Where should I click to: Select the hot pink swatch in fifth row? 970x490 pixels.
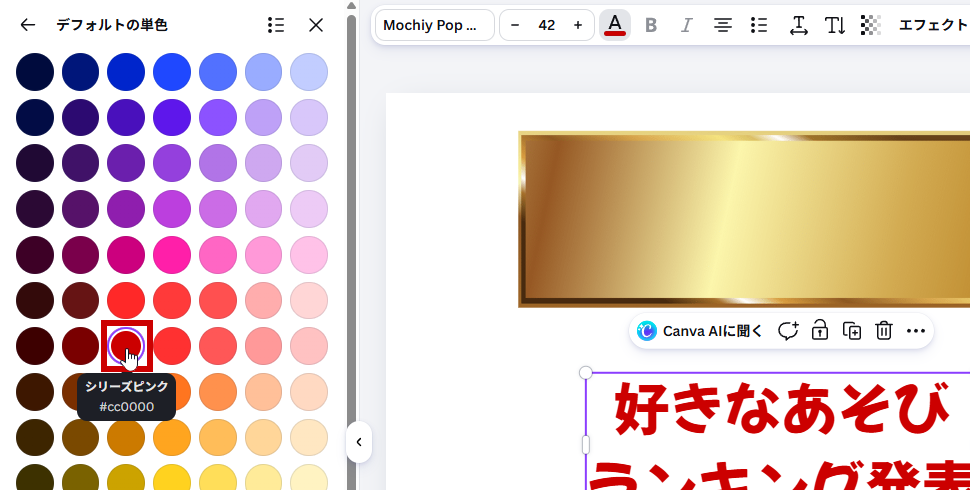click(172, 255)
